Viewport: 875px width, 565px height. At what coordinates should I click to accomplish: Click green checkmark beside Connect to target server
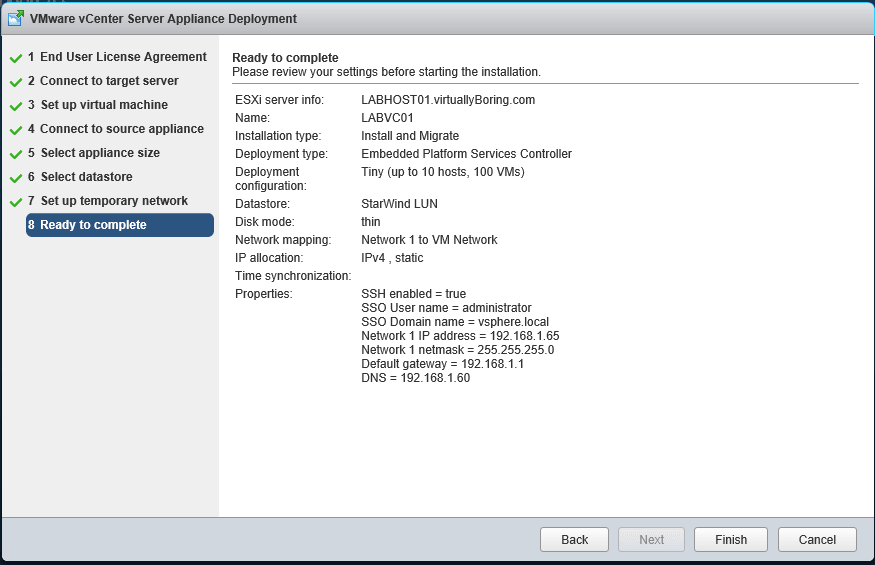16,82
